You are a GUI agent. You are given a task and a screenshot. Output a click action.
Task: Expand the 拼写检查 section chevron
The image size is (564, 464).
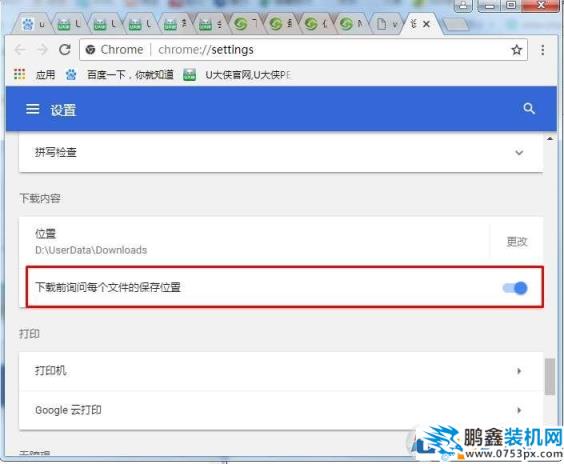coord(519,153)
